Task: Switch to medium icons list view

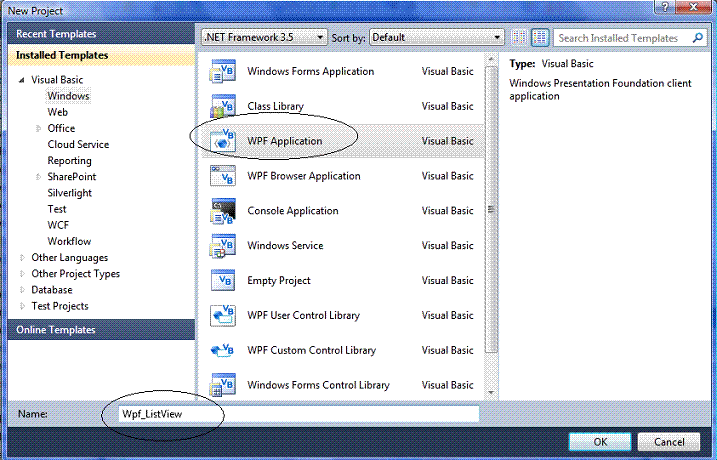Action: pos(540,37)
